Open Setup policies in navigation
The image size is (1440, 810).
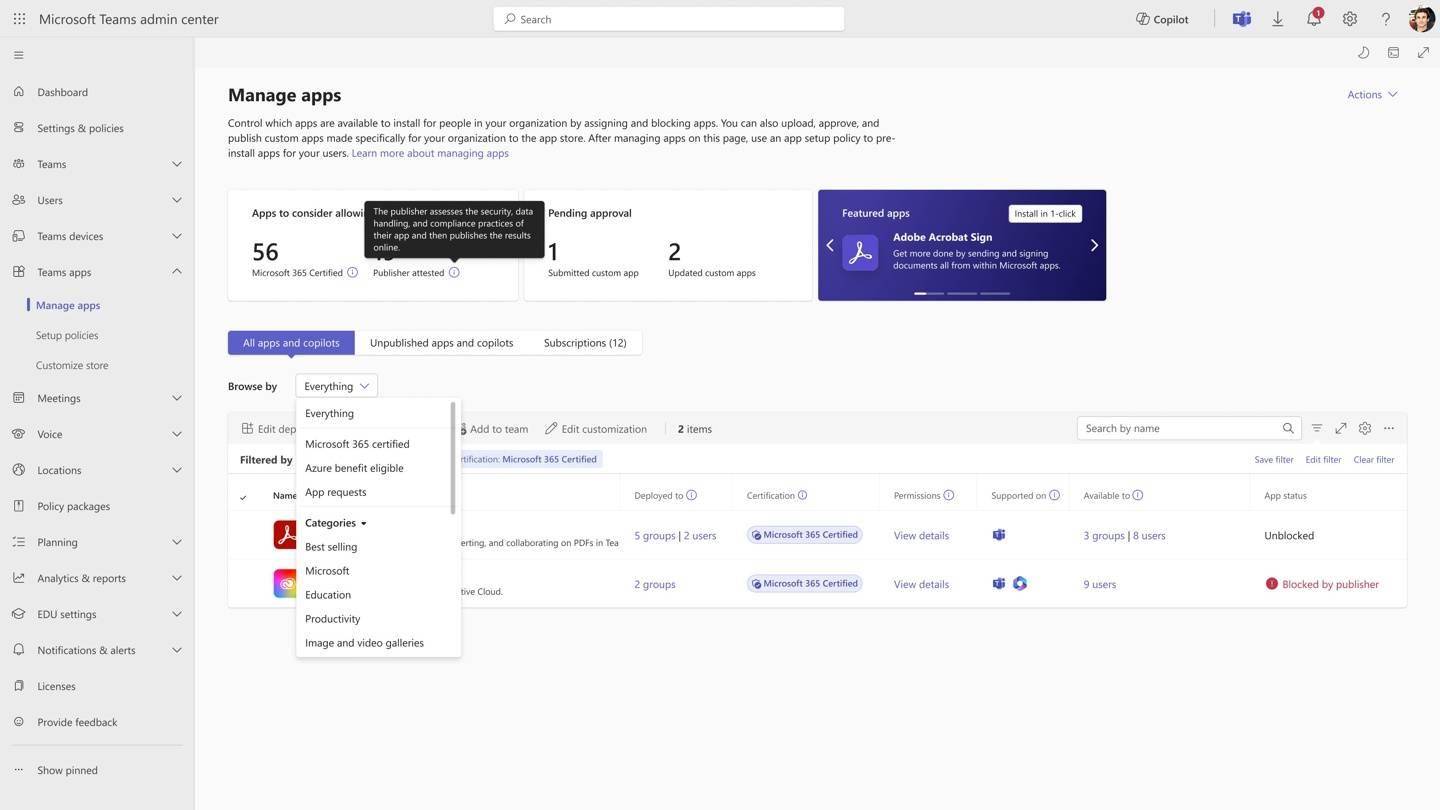click(67, 335)
